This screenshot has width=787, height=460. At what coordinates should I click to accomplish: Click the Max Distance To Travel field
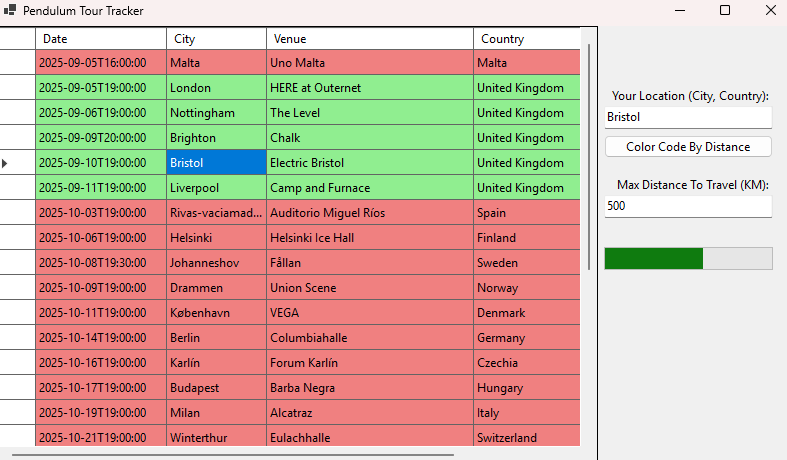[x=688, y=206]
